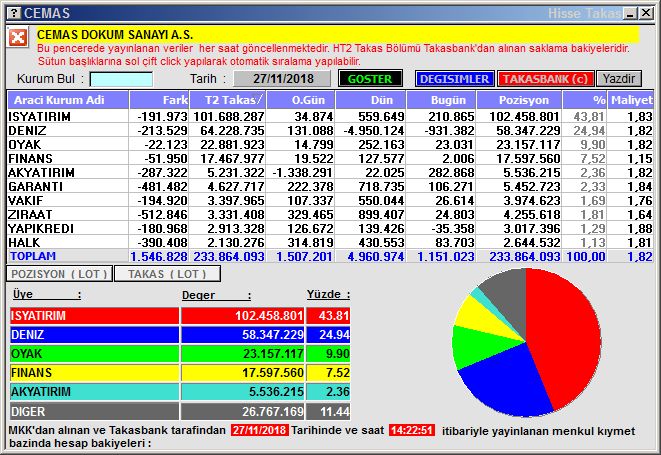
Task: Click Dün value -4.950.124 for DENIZ
Action: [x=373, y=130]
